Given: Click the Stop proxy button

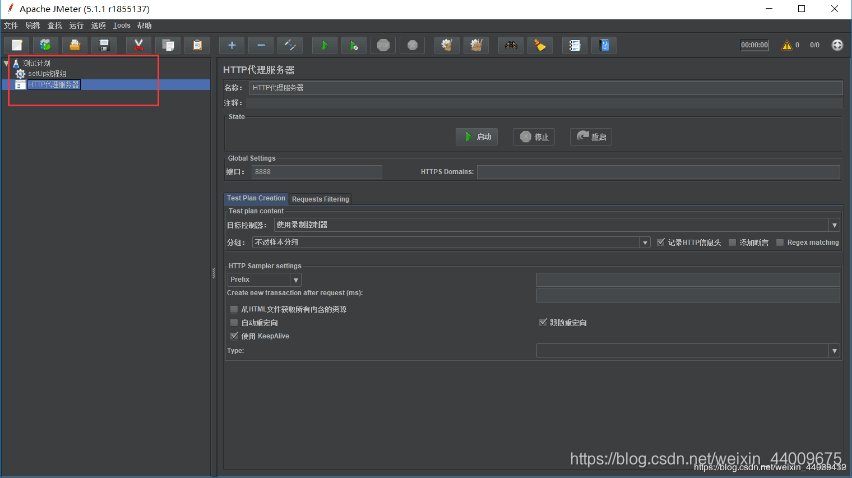Looking at the screenshot, I should point(534,137).
